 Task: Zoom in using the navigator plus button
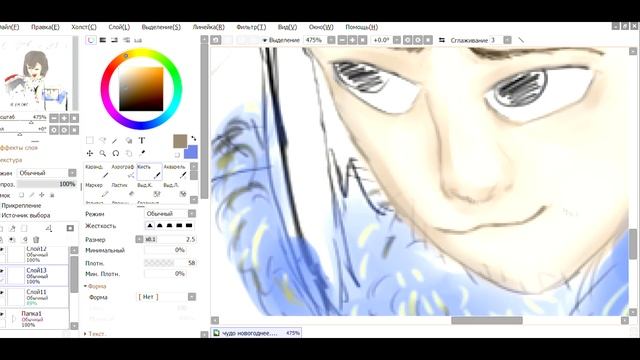(x=64, y=118)
